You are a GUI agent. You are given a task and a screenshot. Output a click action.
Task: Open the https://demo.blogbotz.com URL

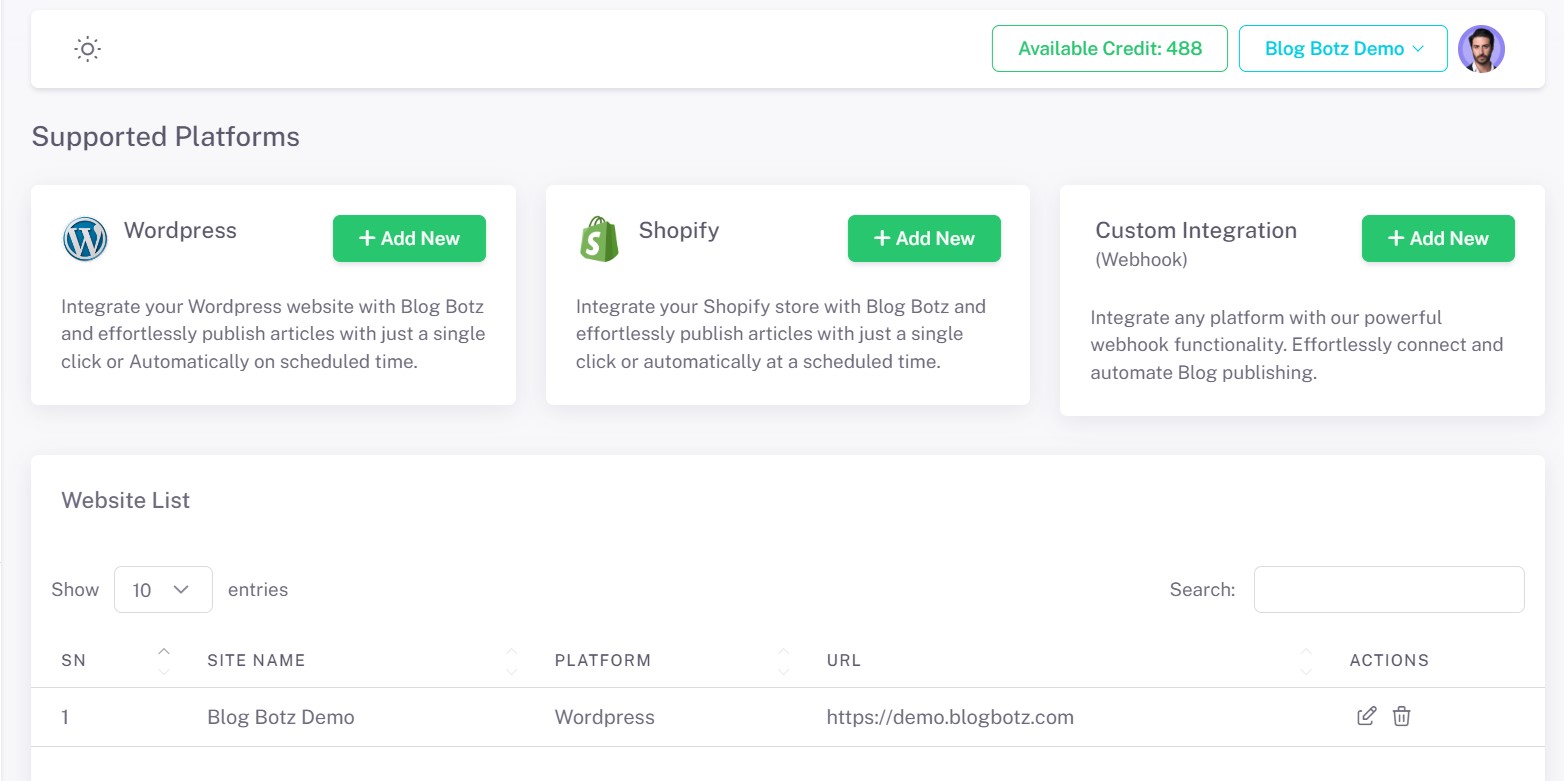tap(950, 717)
